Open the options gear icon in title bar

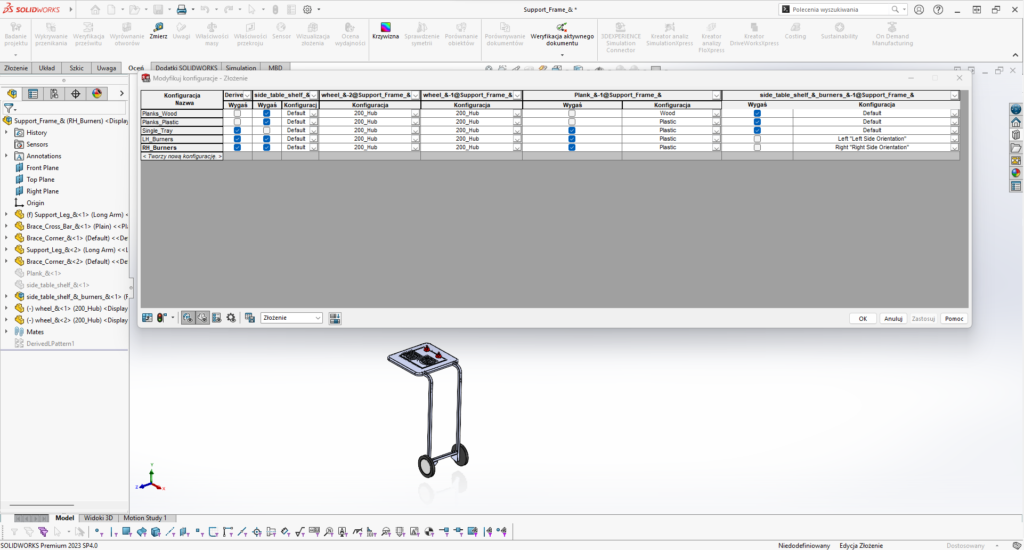pos(307,9)
